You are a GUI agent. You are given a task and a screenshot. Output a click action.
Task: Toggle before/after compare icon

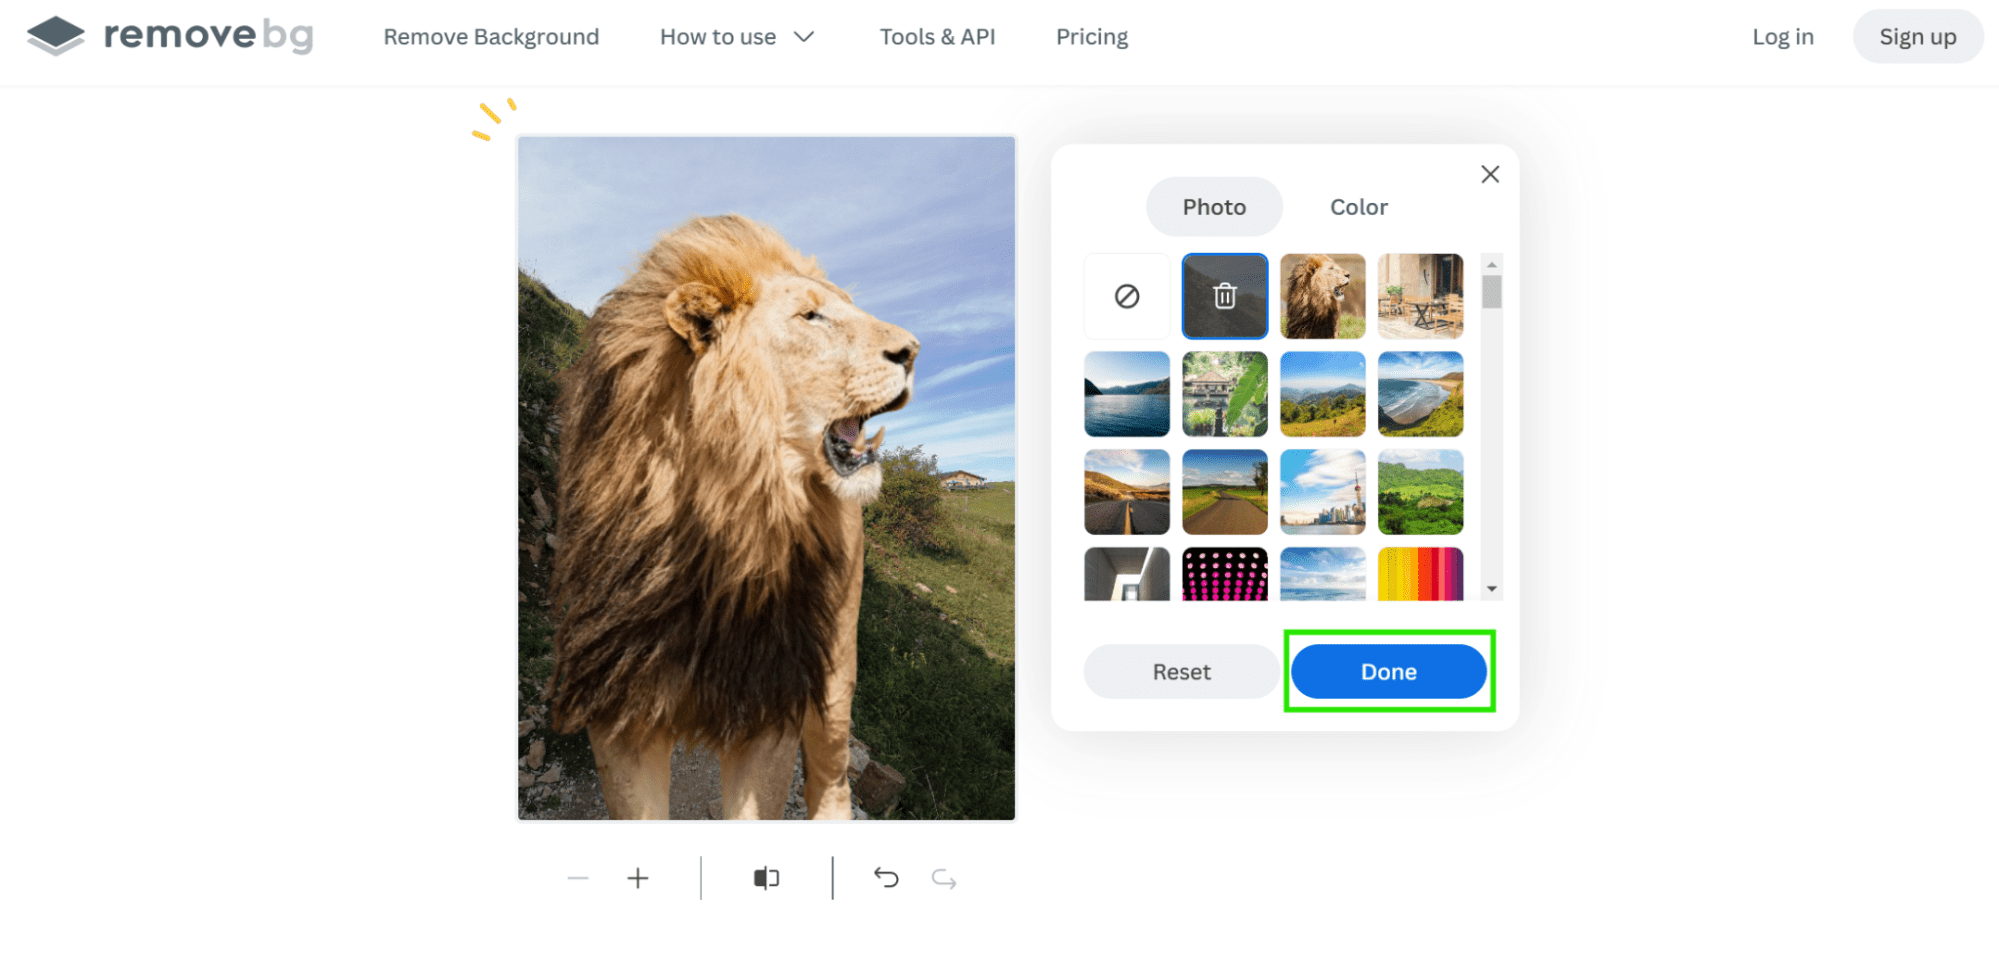766,878
